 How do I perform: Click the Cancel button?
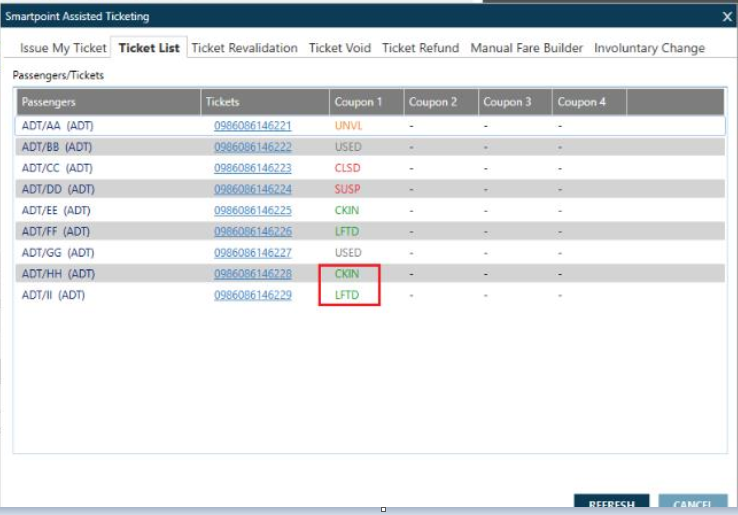click(x=692, y=504)
